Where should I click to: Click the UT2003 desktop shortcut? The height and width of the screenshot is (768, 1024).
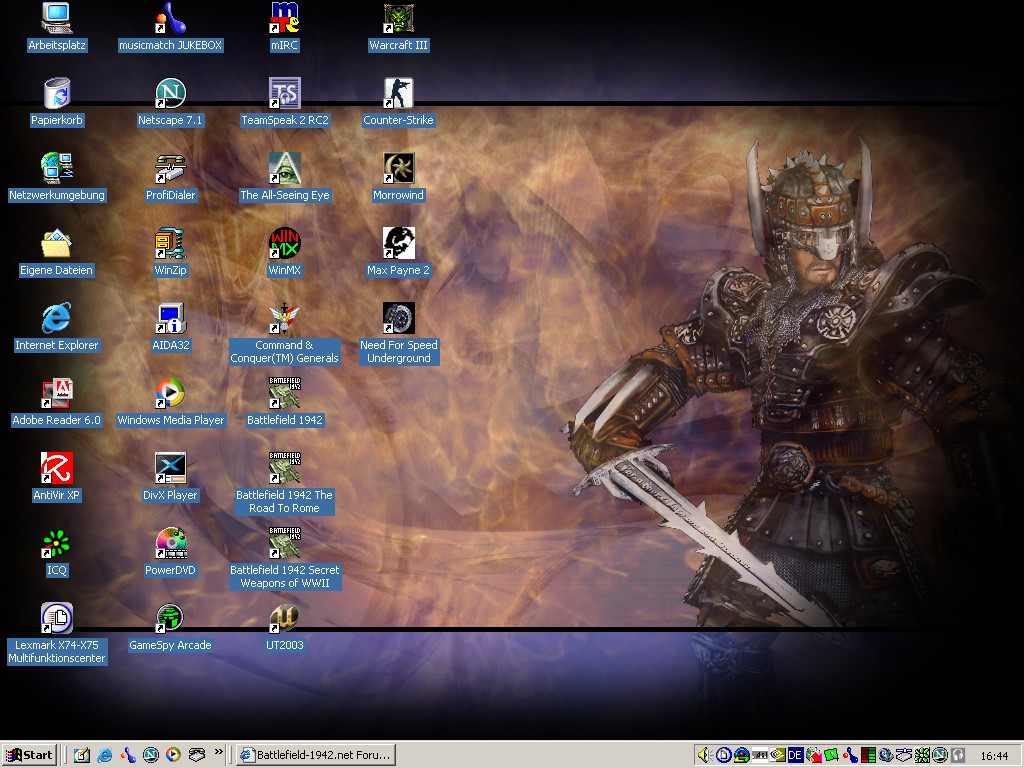click(285, 628)
